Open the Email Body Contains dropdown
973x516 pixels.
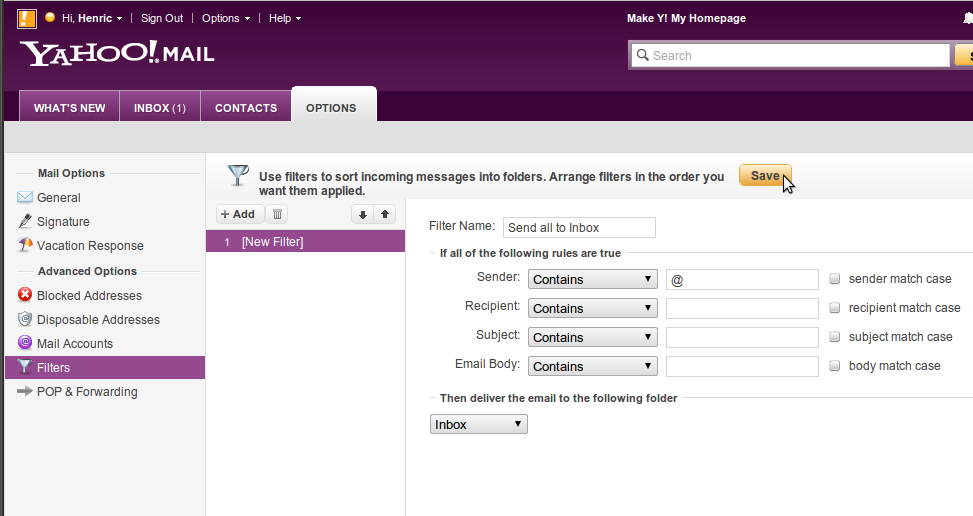(593, 367)
